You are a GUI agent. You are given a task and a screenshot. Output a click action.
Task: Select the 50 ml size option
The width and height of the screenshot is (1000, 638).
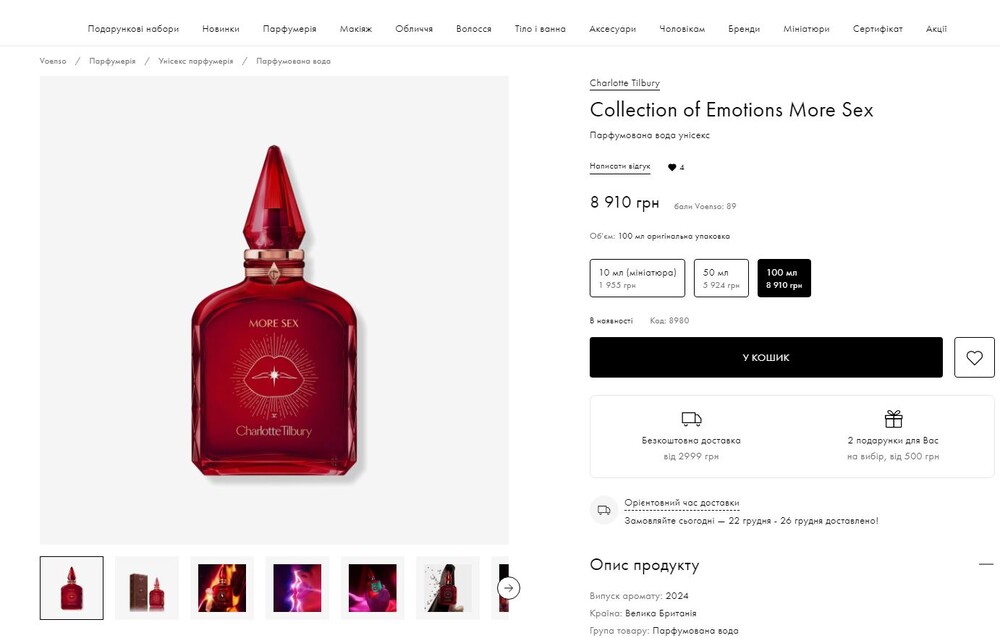[721, 278]
